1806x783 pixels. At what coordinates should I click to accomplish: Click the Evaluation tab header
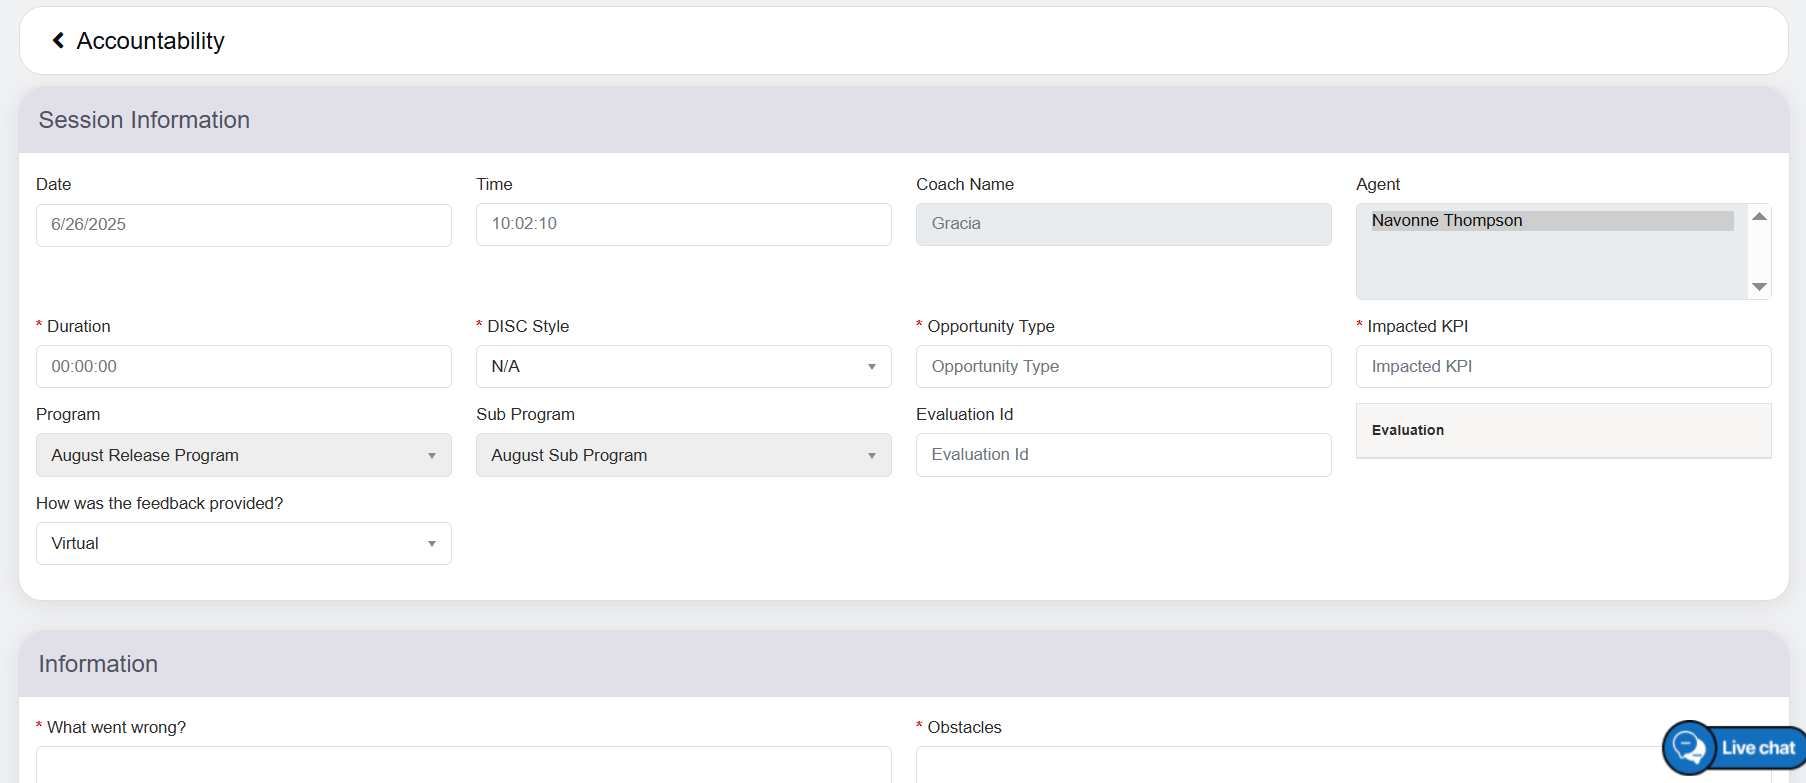1408,430
